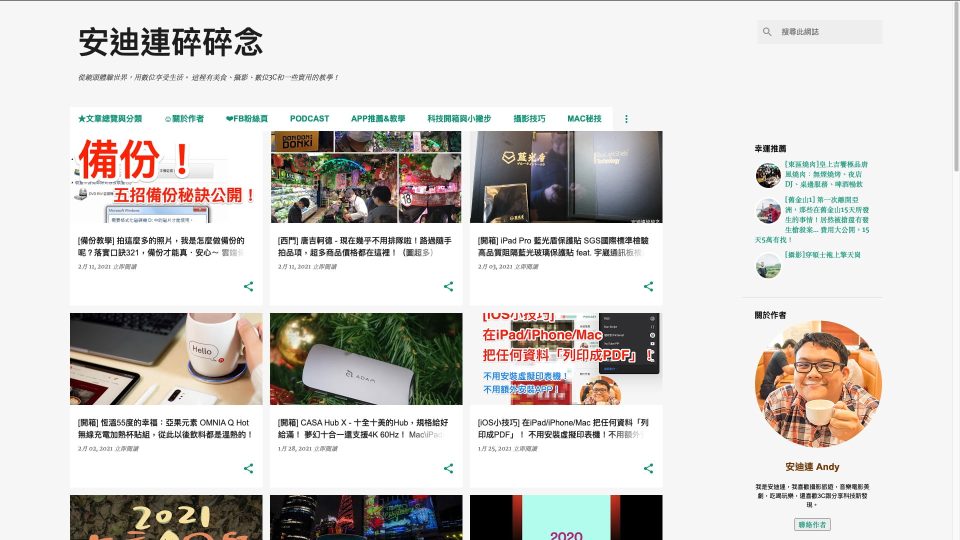Click the Don Don Donki store collage thumbnail
Screen dimensions: 960x540
366,177
